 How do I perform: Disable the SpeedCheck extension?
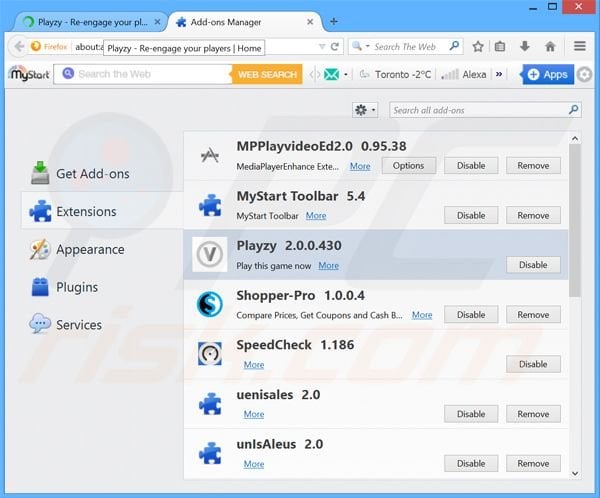coord(533,364)
